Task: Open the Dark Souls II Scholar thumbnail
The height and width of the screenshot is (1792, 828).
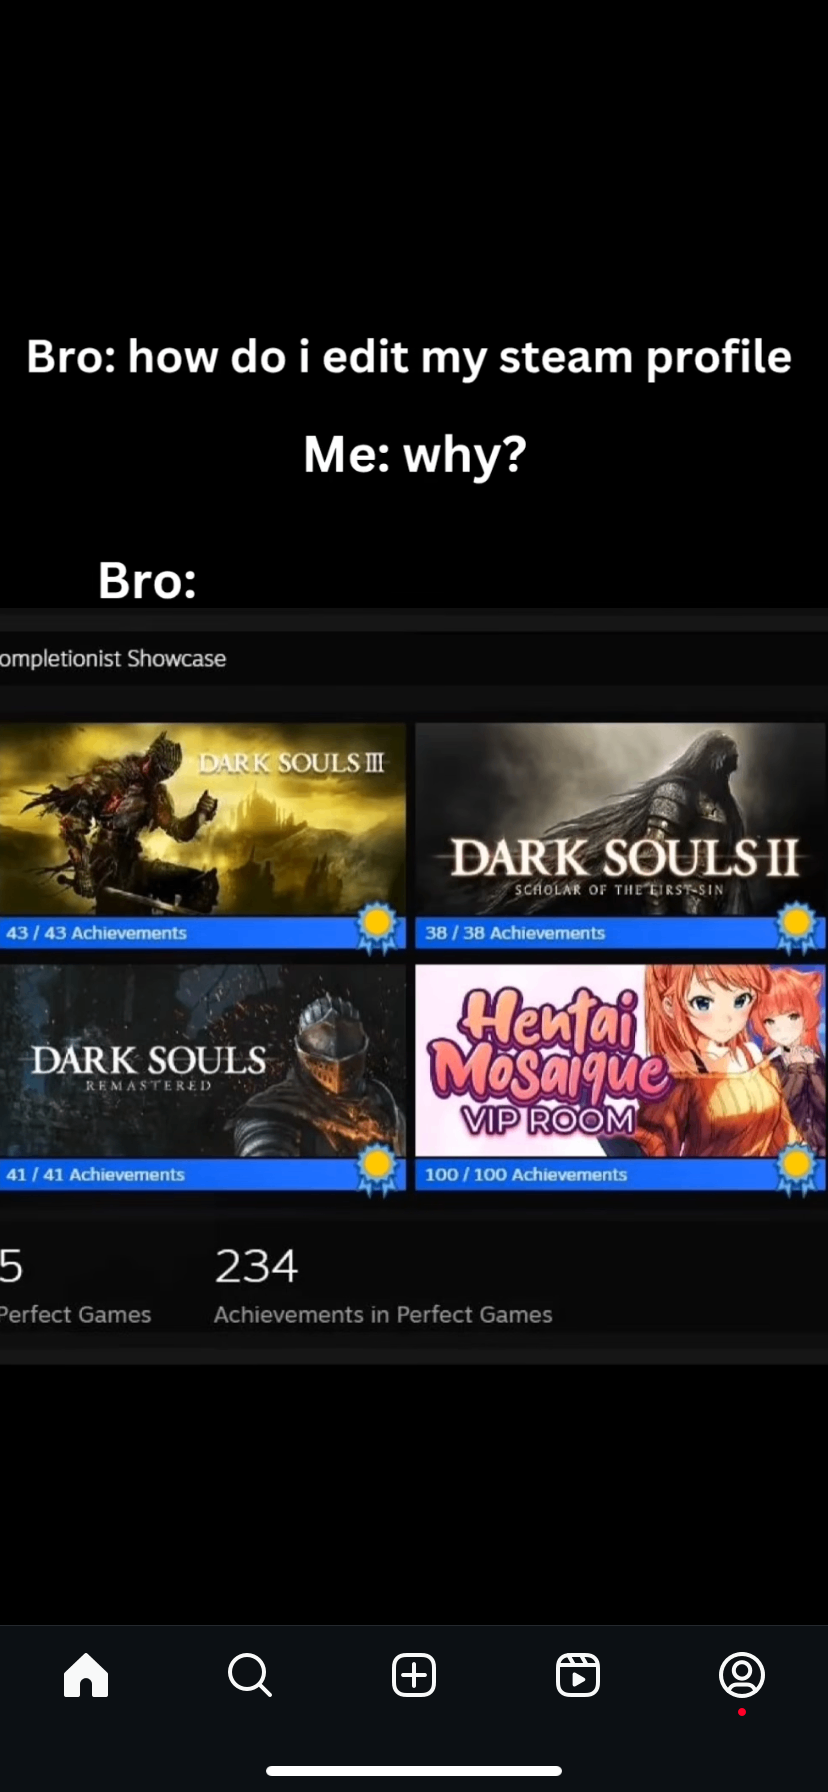Action: tap(620, 818)
